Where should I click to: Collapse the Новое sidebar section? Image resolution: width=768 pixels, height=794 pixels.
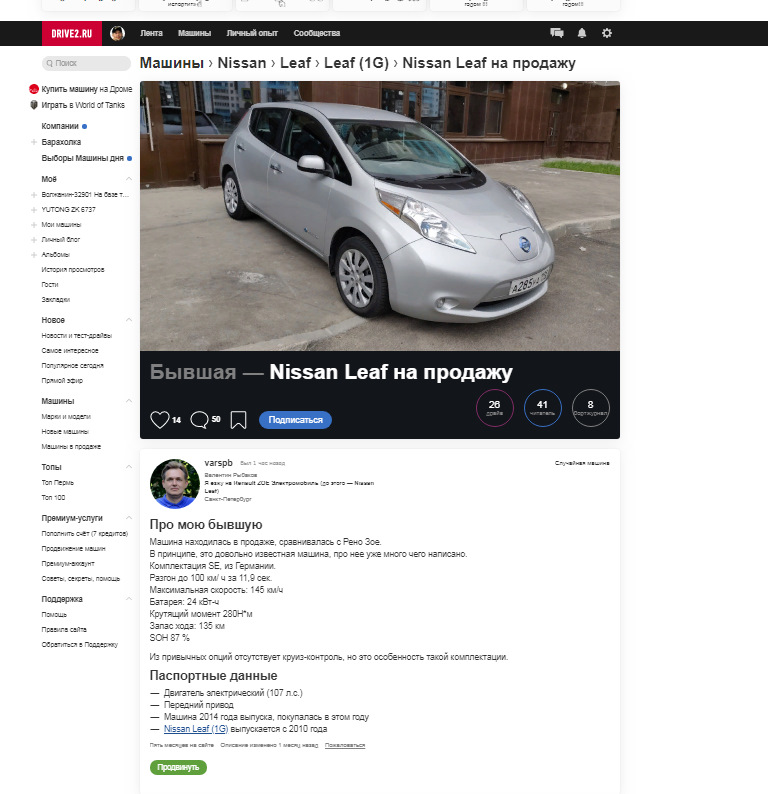(x=129, y=320)
